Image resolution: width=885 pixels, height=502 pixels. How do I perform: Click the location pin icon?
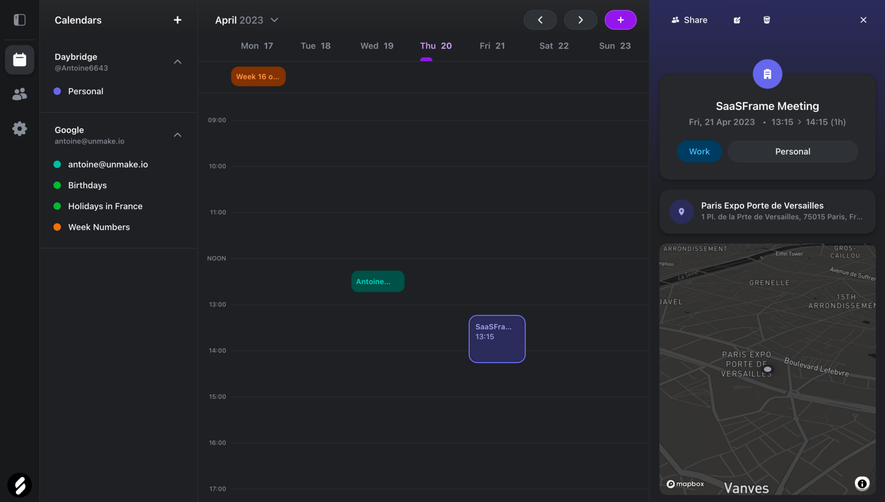click(681, 211)
